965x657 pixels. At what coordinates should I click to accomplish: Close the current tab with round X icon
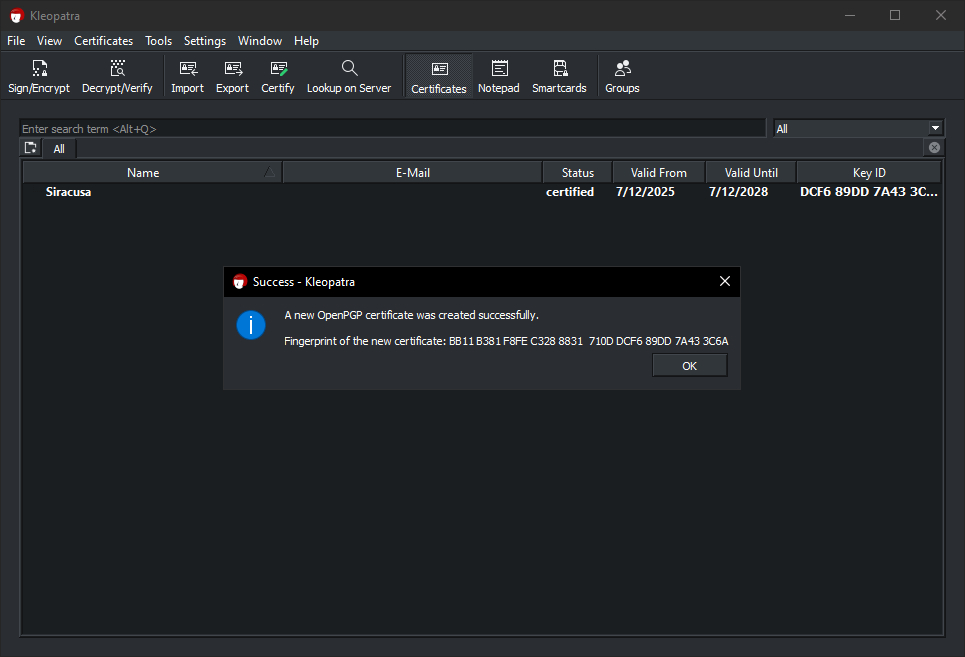pyautogui.click(x=934, y=148)
